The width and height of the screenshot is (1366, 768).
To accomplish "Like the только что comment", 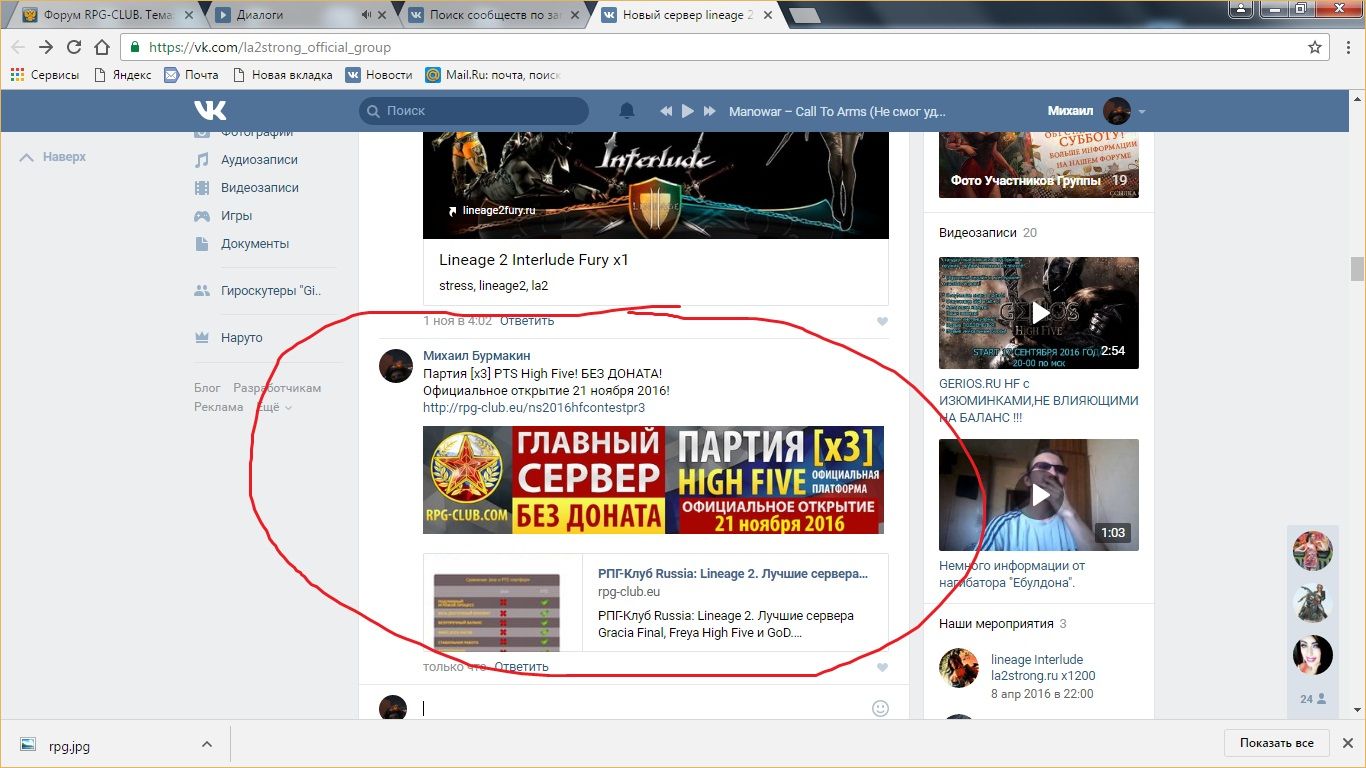I will (x=882, y=667).
